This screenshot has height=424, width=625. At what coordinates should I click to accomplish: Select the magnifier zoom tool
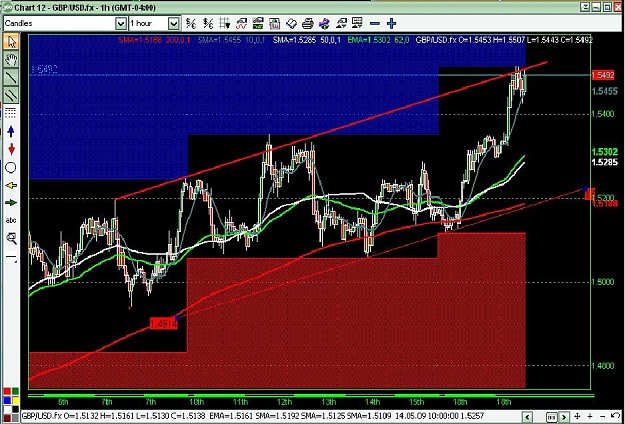point(12,238)
